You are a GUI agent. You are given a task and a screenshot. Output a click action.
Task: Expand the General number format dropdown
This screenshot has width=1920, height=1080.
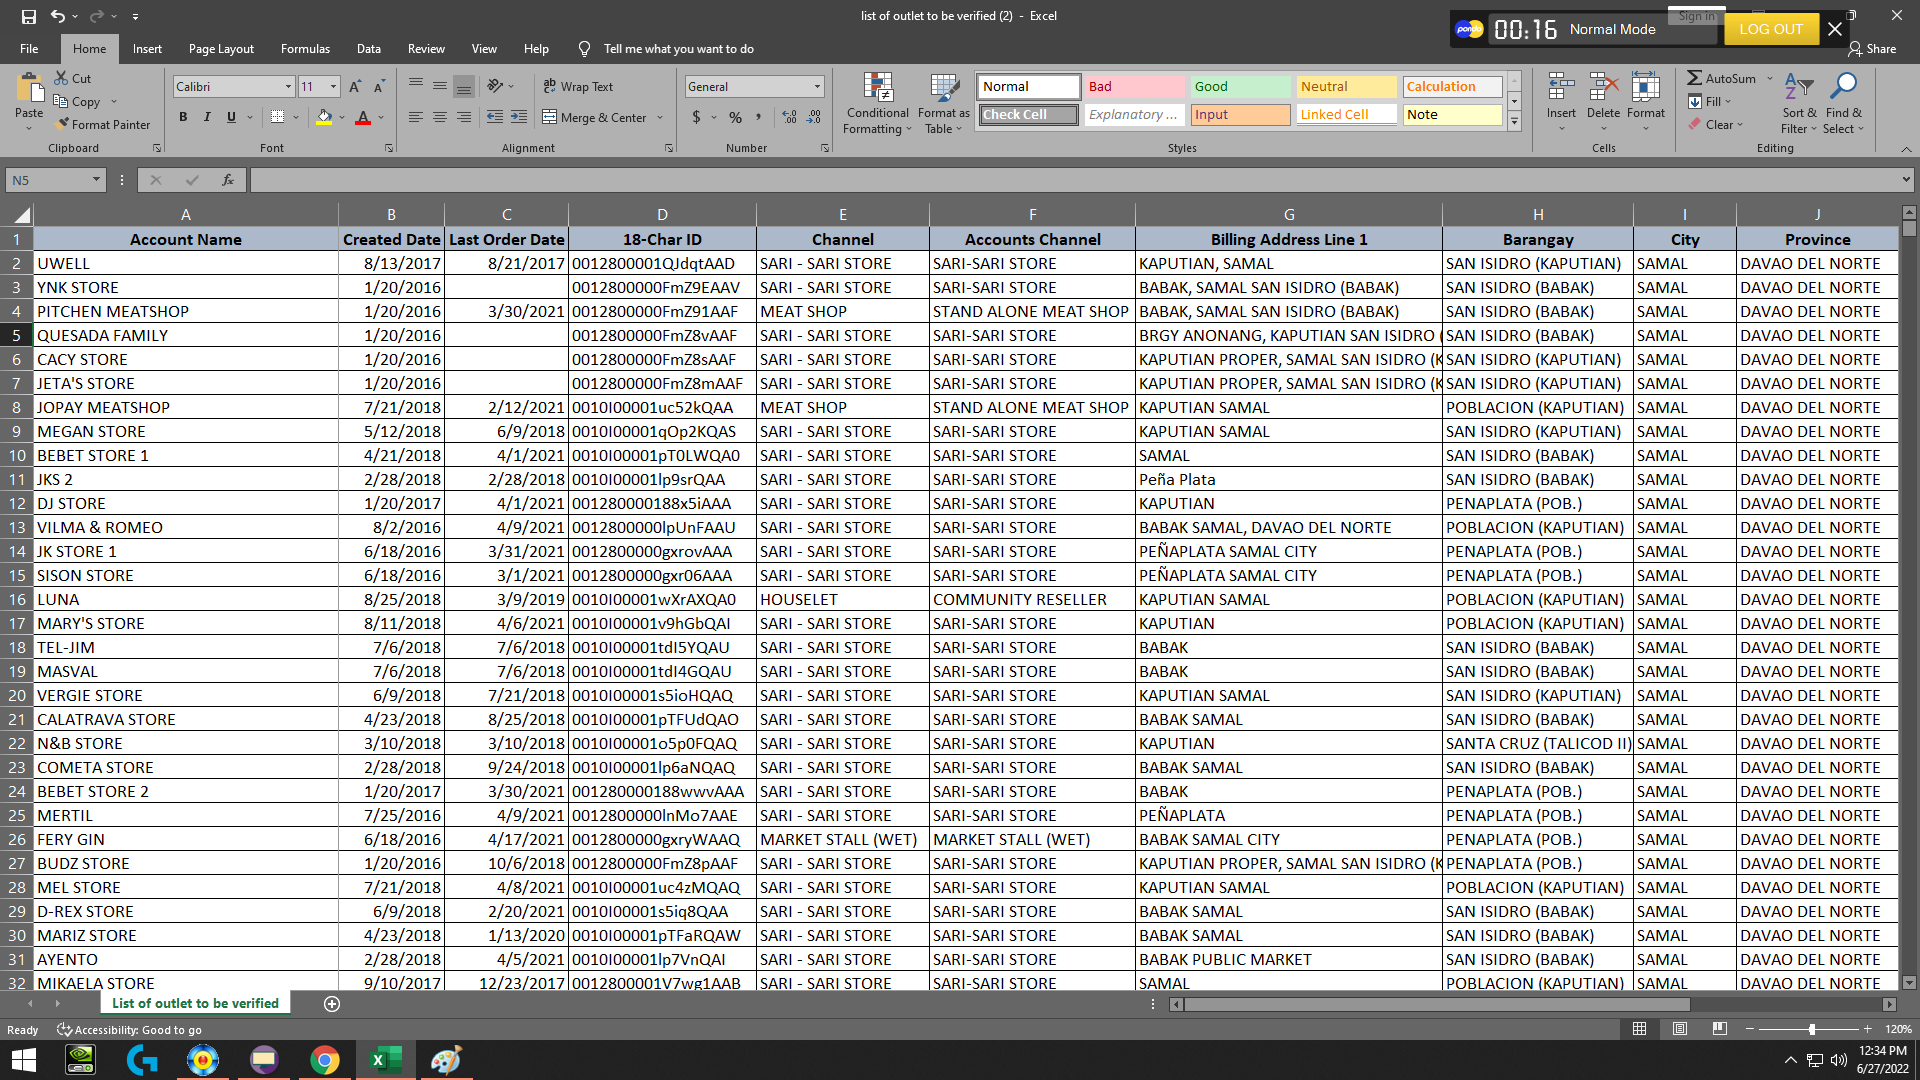[817, 87]
